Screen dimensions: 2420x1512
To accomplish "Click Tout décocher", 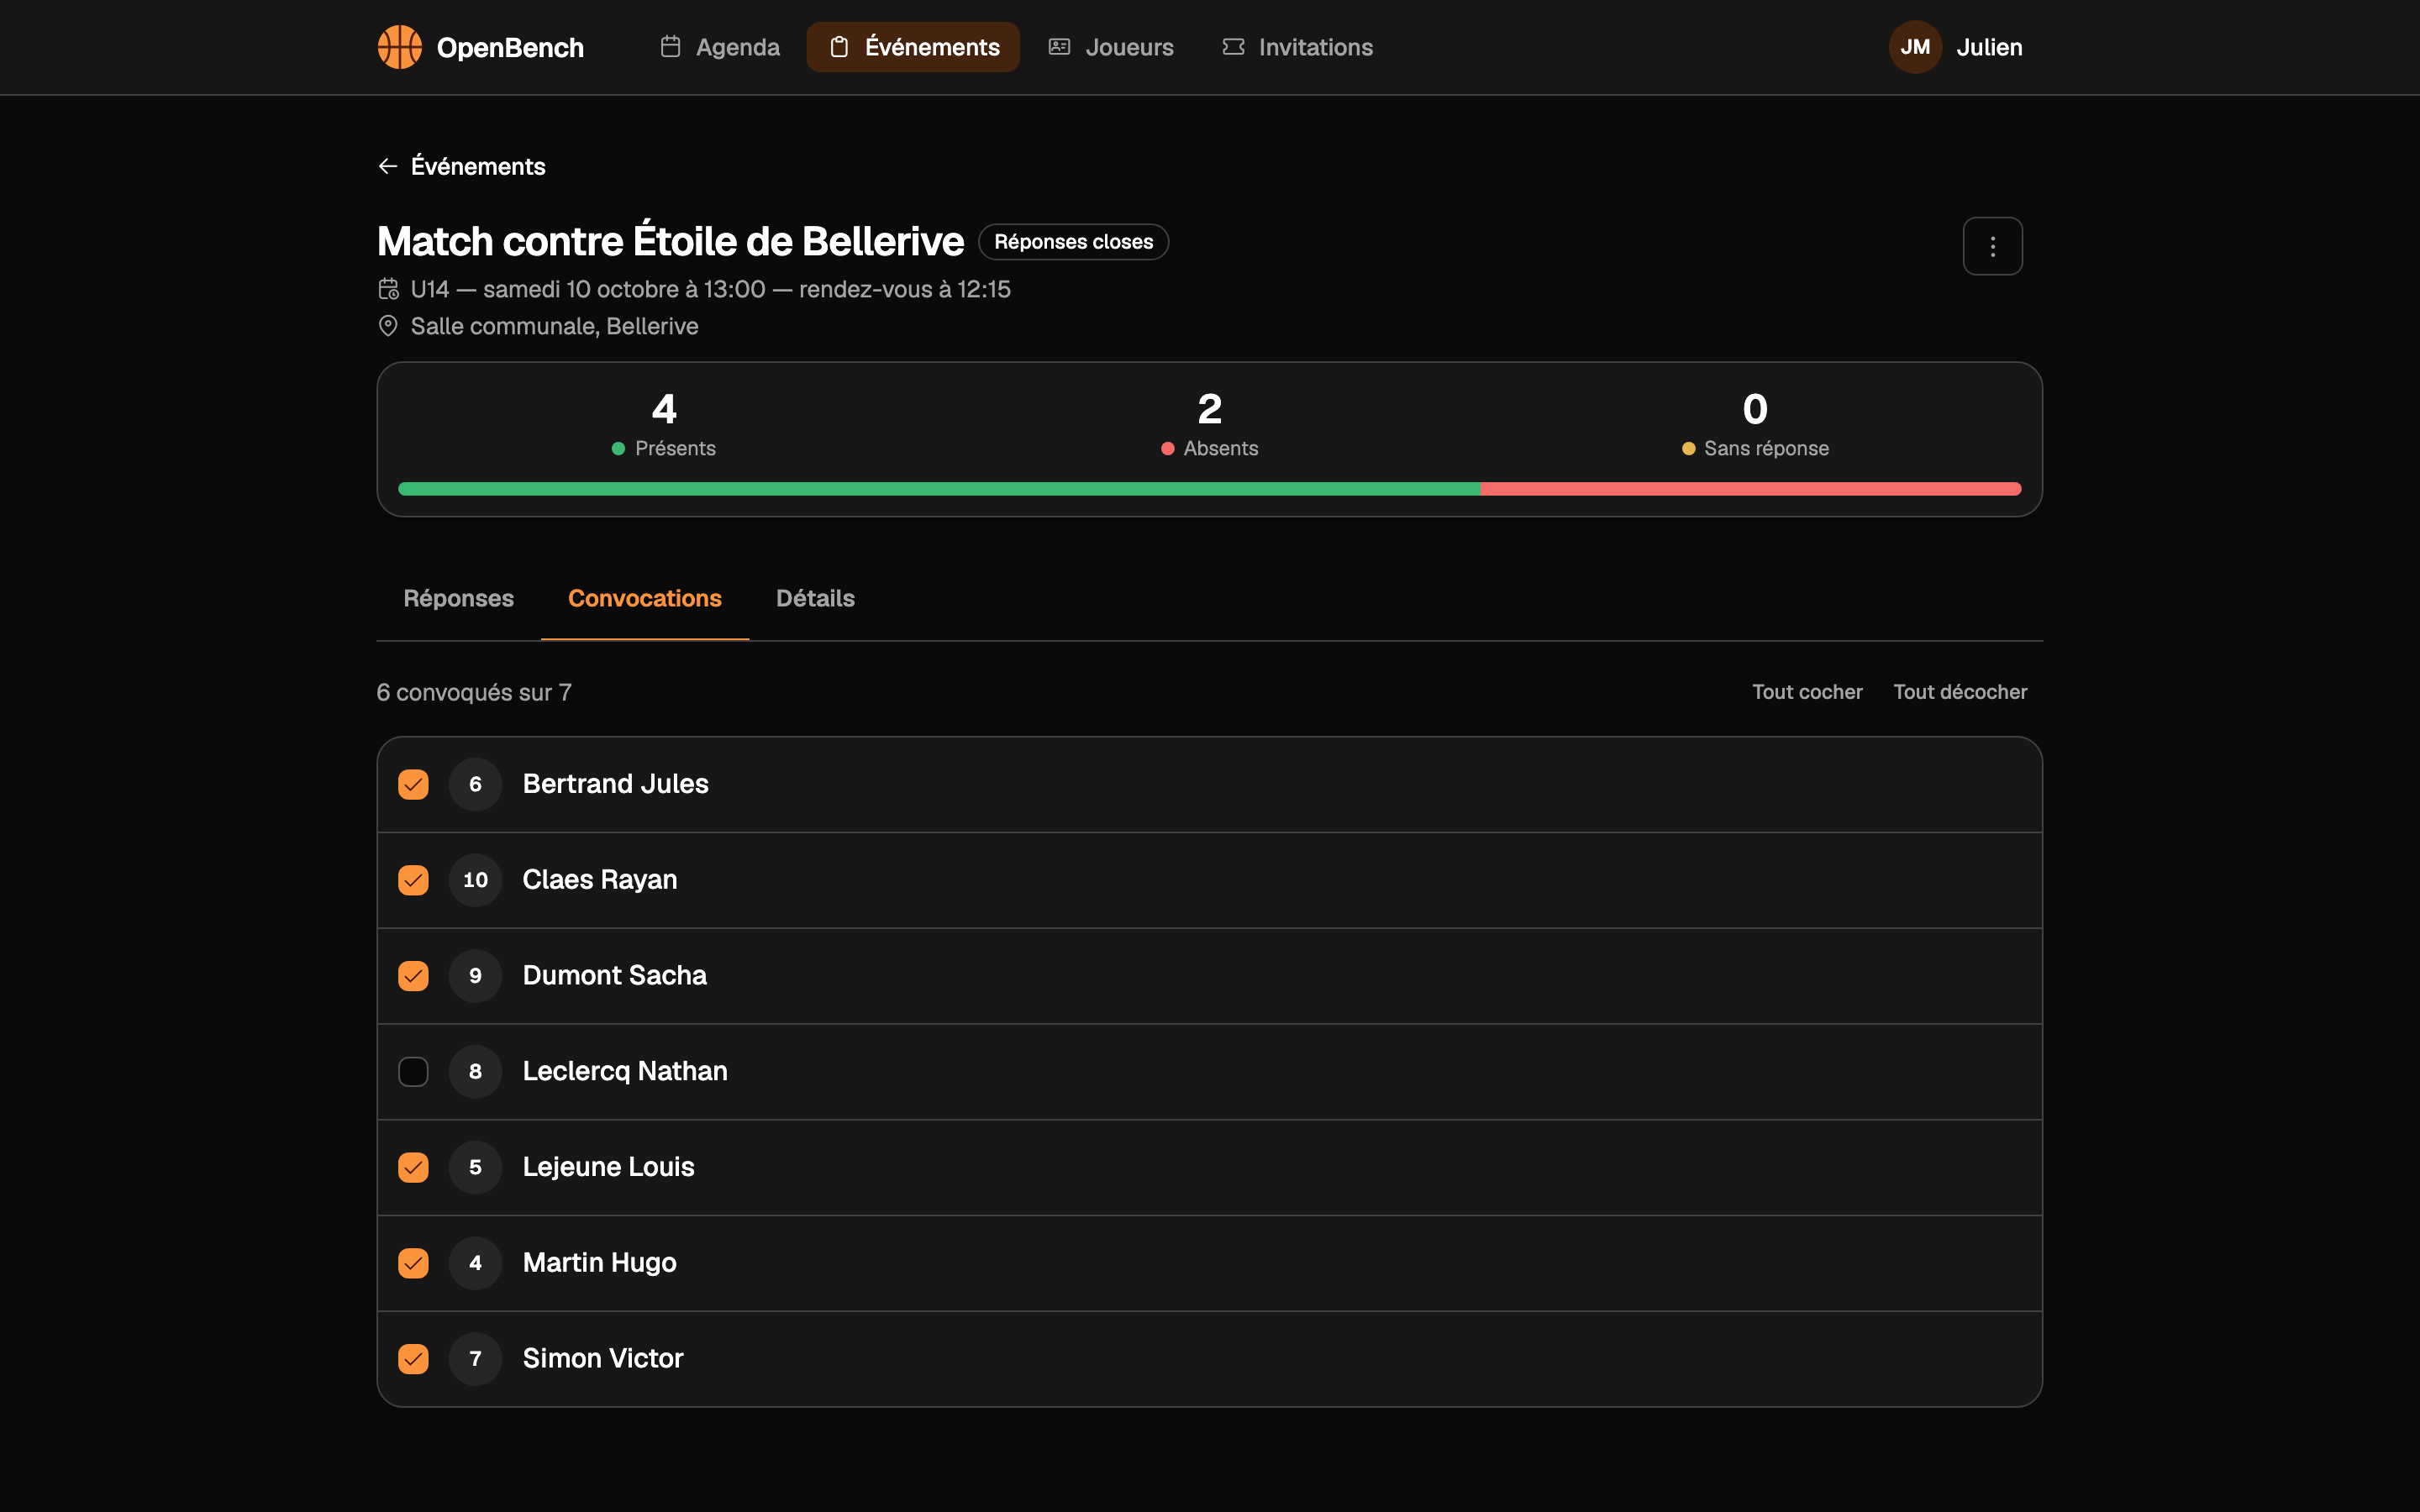I will pyautogui.click(x=1960, y=692).
